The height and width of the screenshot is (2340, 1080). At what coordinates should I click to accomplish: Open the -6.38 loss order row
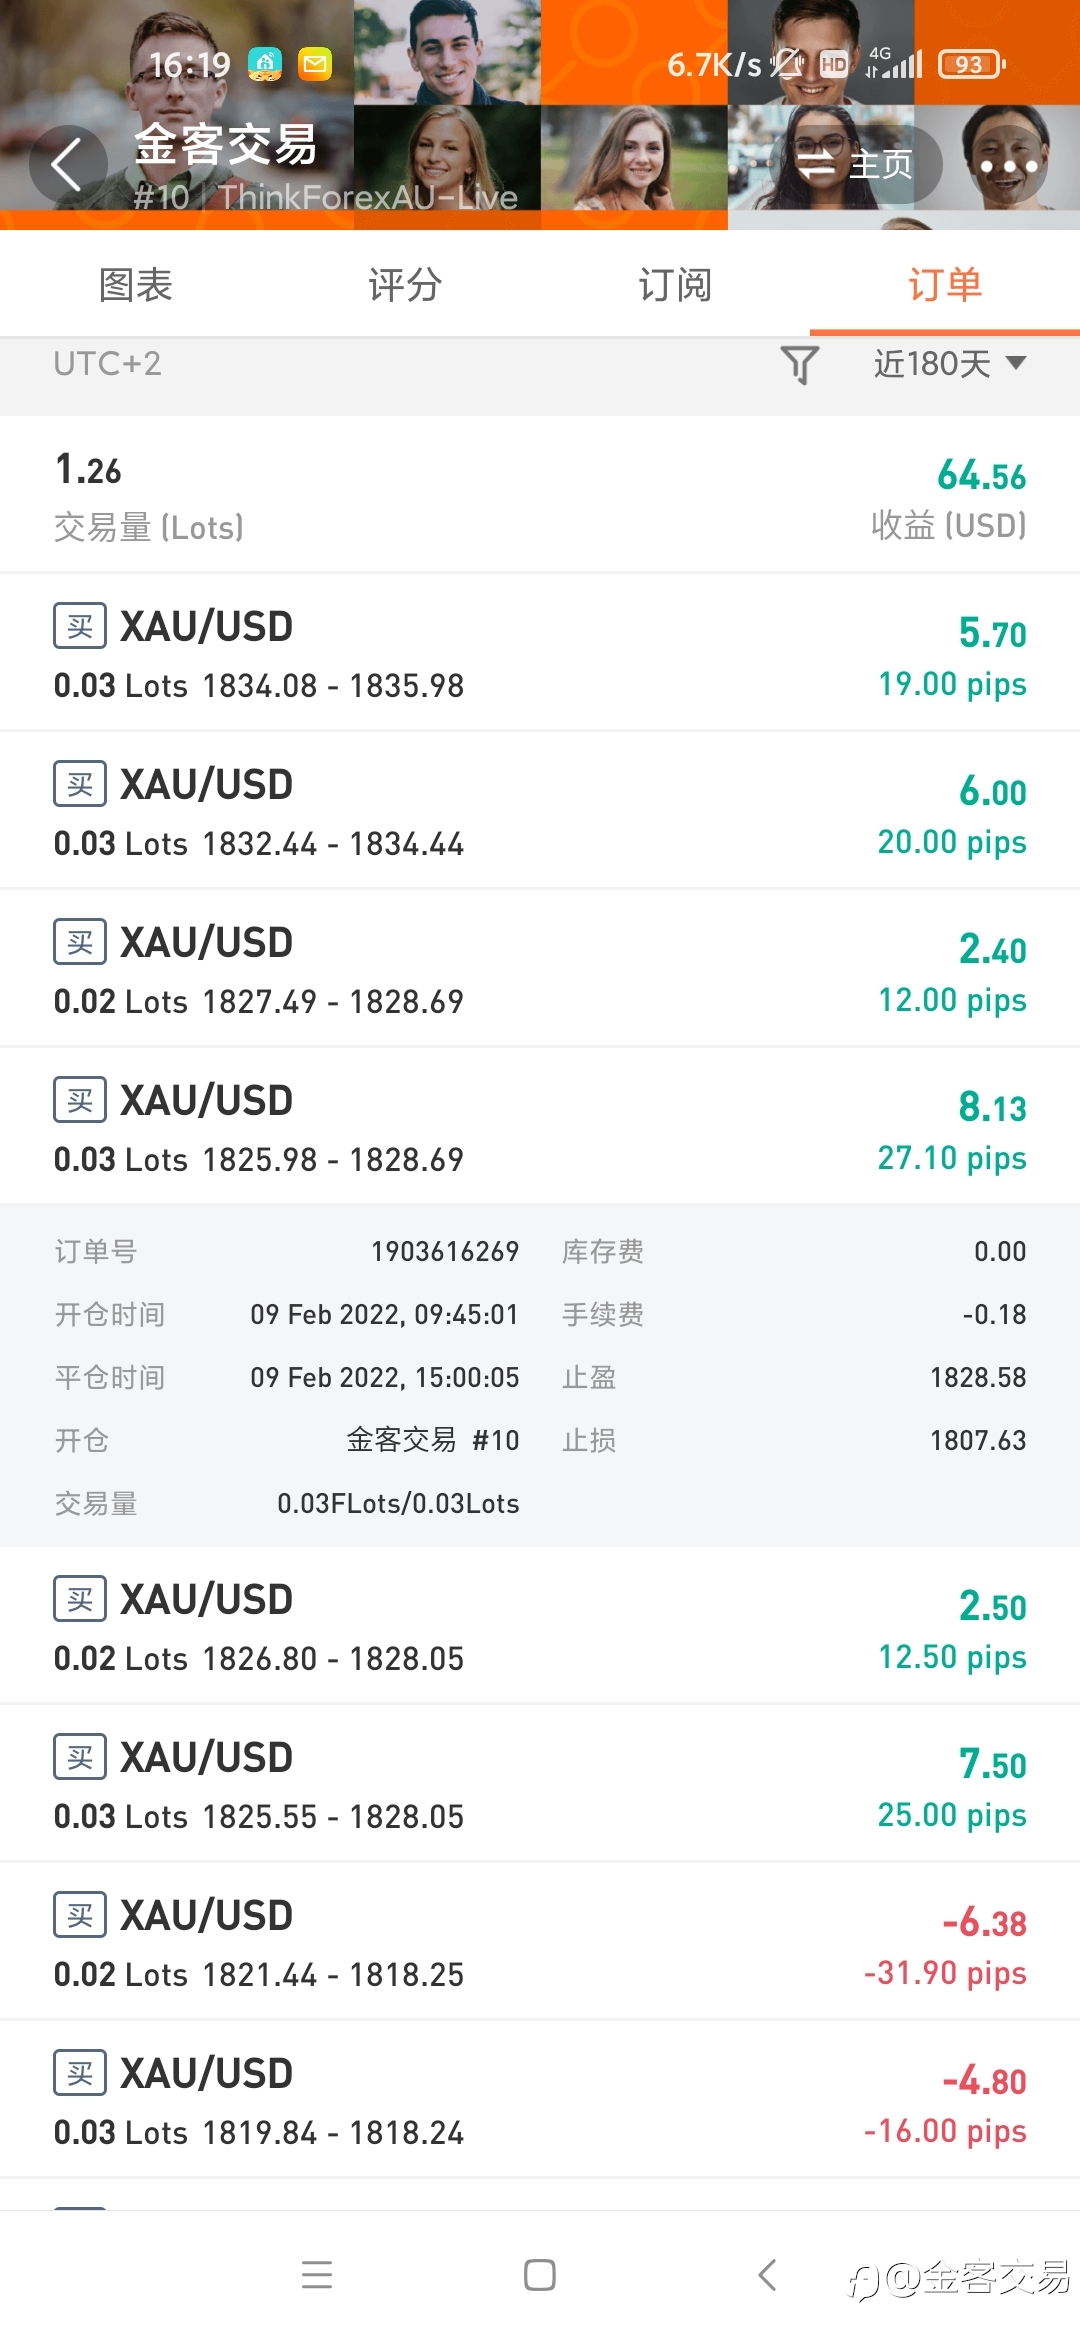540,1941
